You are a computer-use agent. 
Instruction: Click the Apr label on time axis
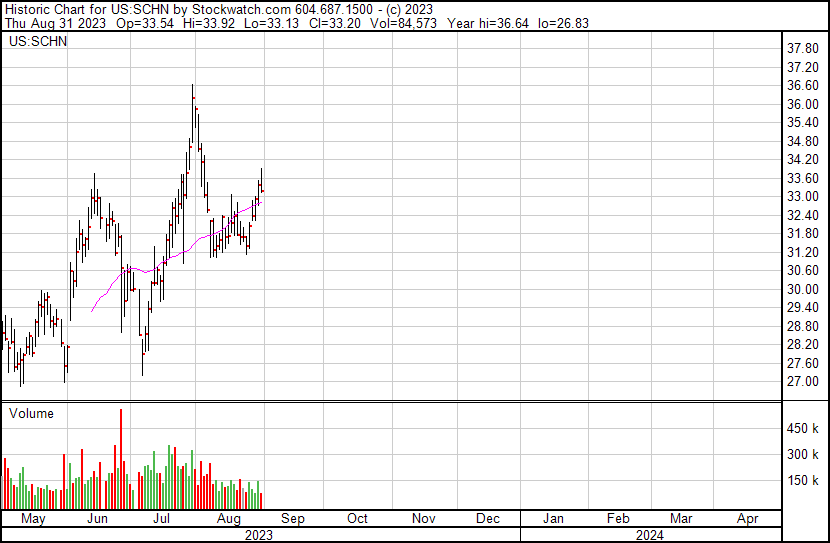747,519
